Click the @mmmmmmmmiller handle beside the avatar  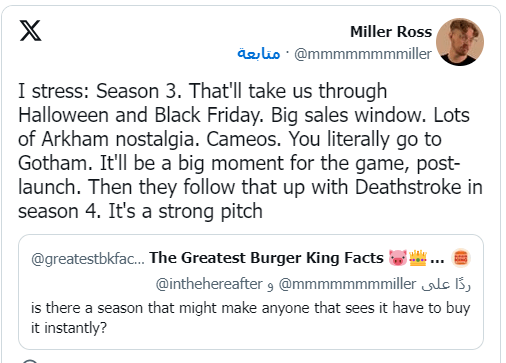click(363, 54)
